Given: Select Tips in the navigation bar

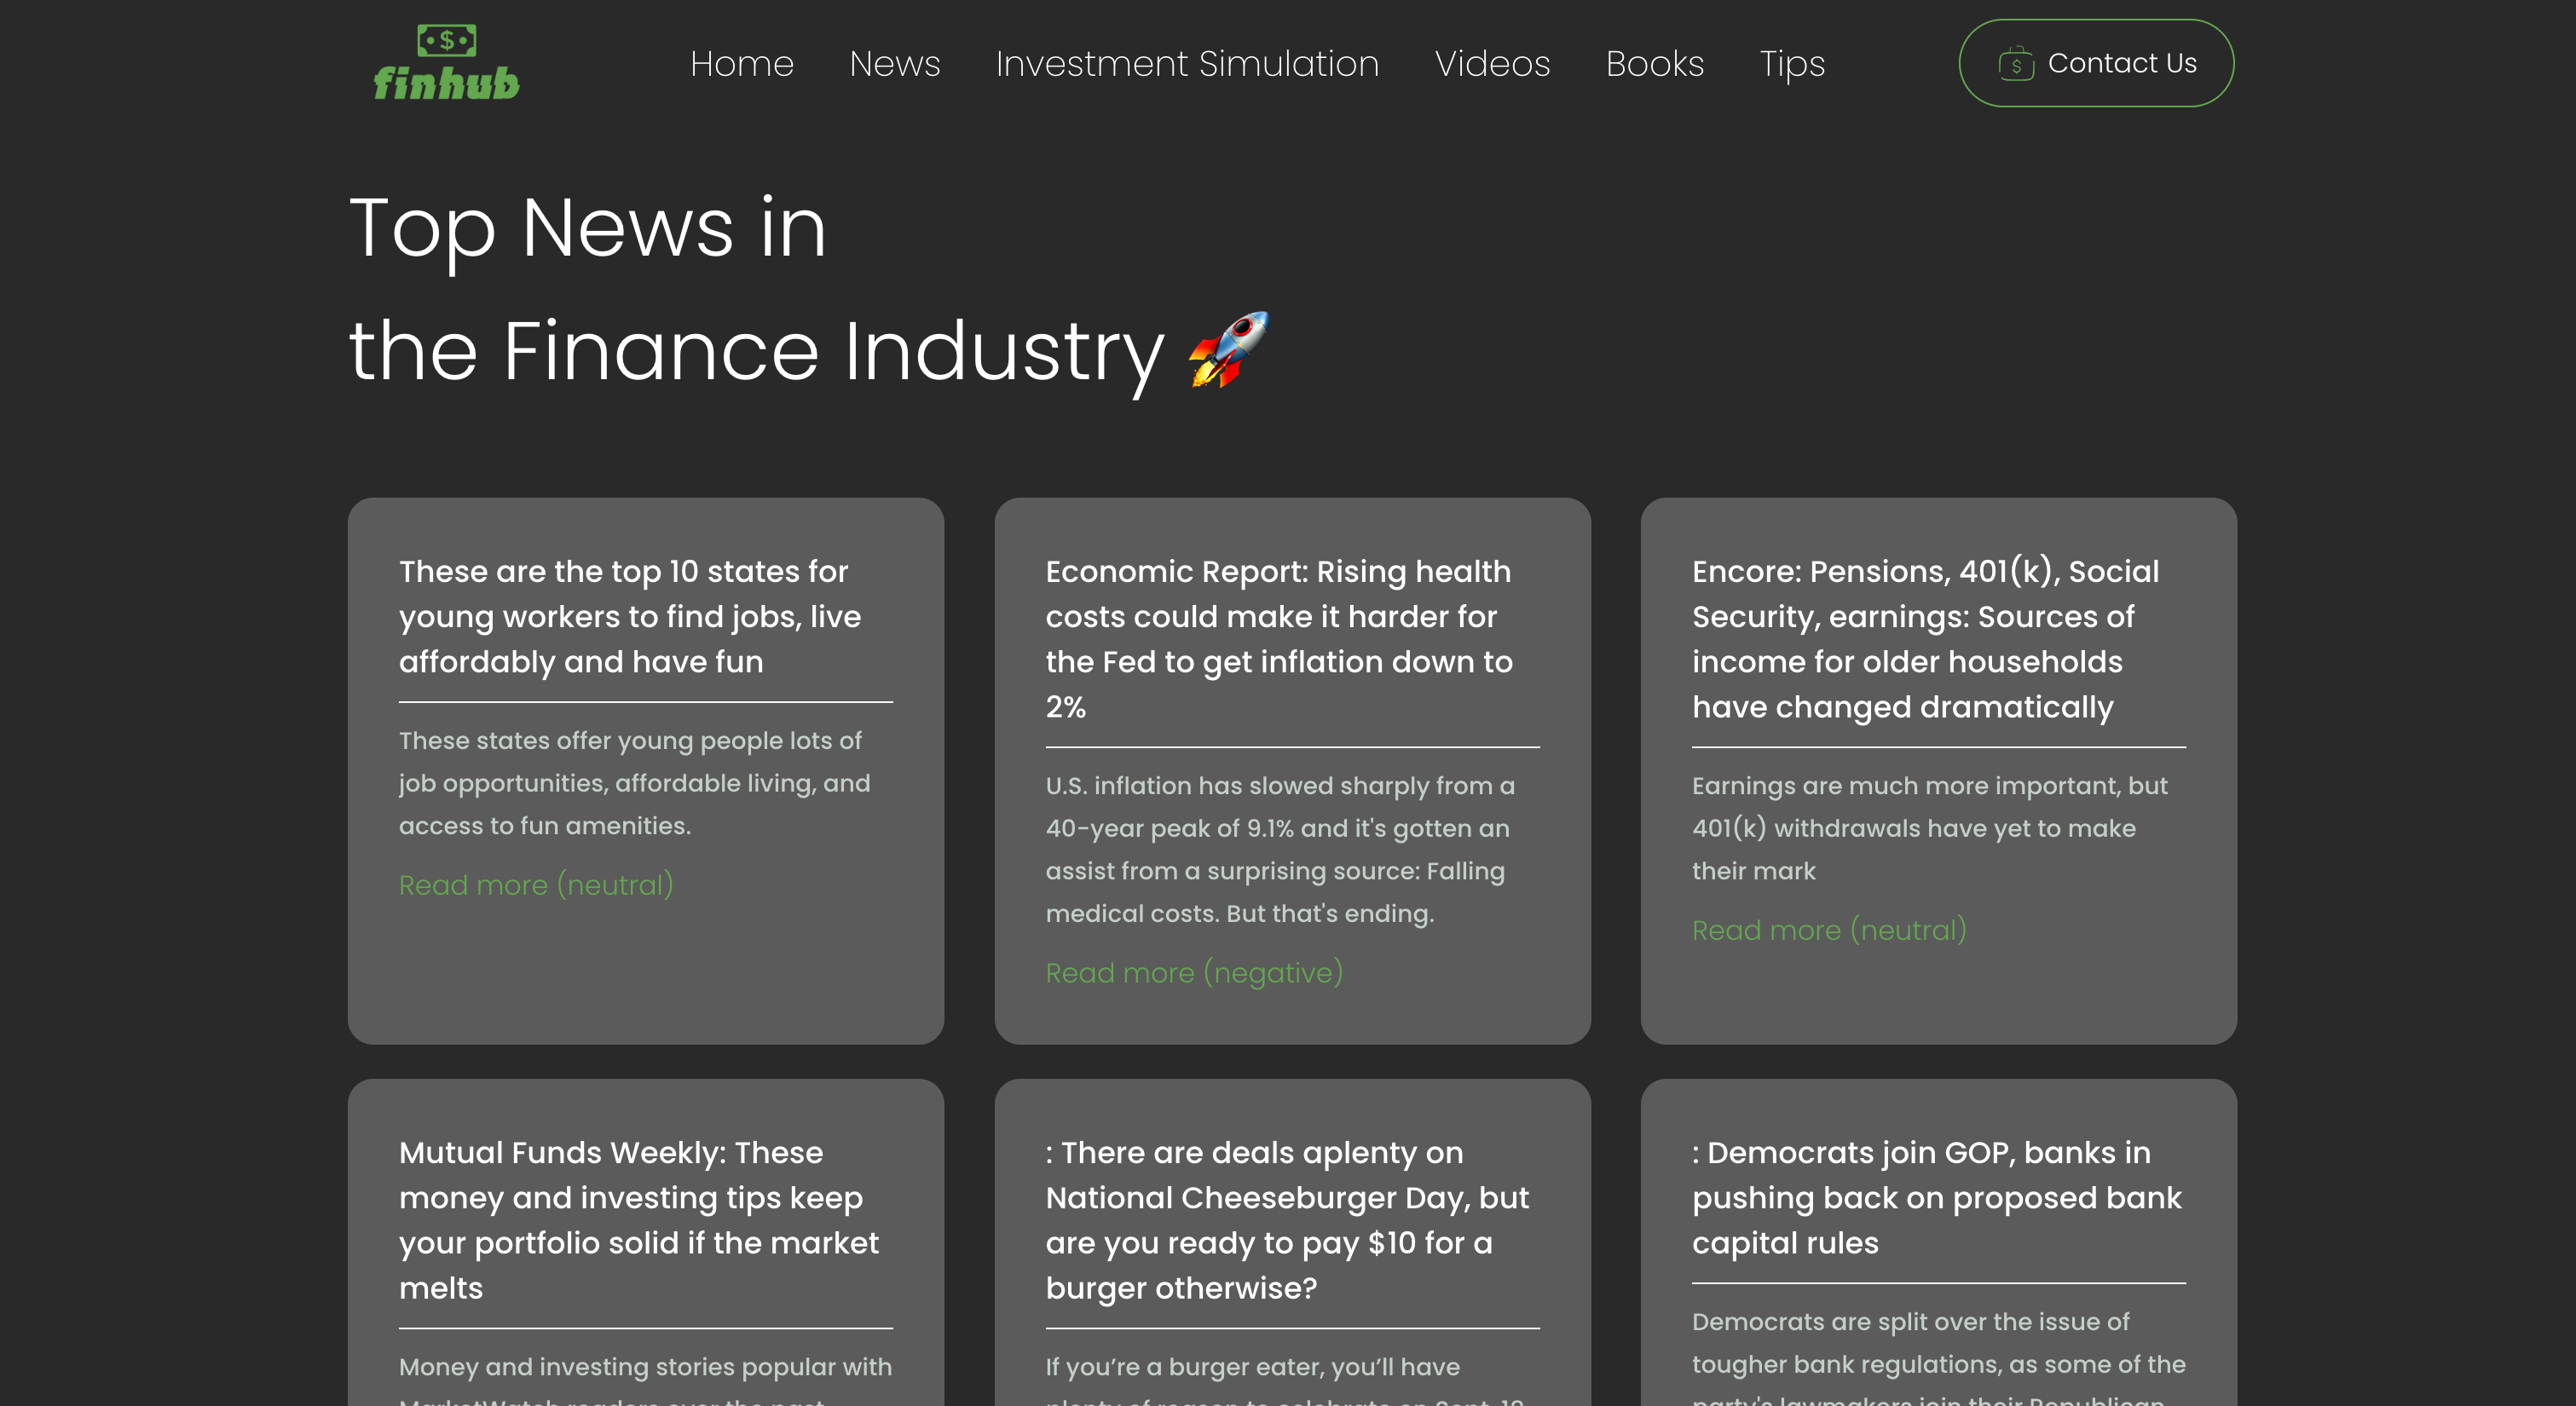Looking at the screenshot, I should pyautogui.click(x=1792, y=64).
